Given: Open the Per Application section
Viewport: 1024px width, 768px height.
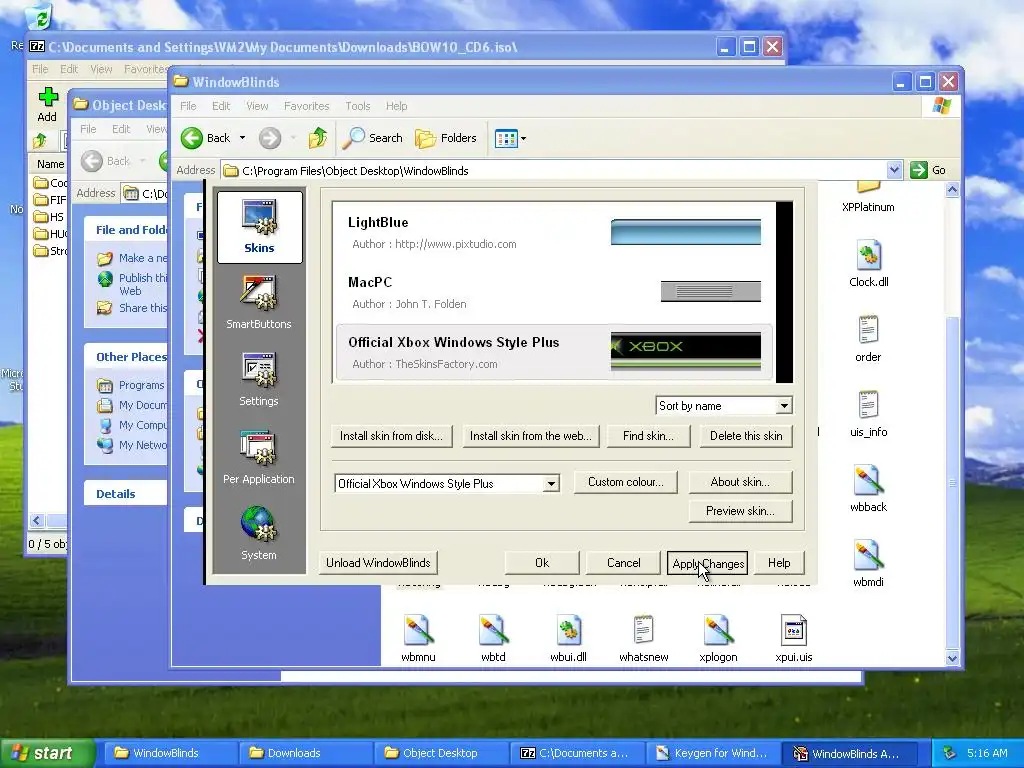Looking at the screenshot, I should (259, 456).
